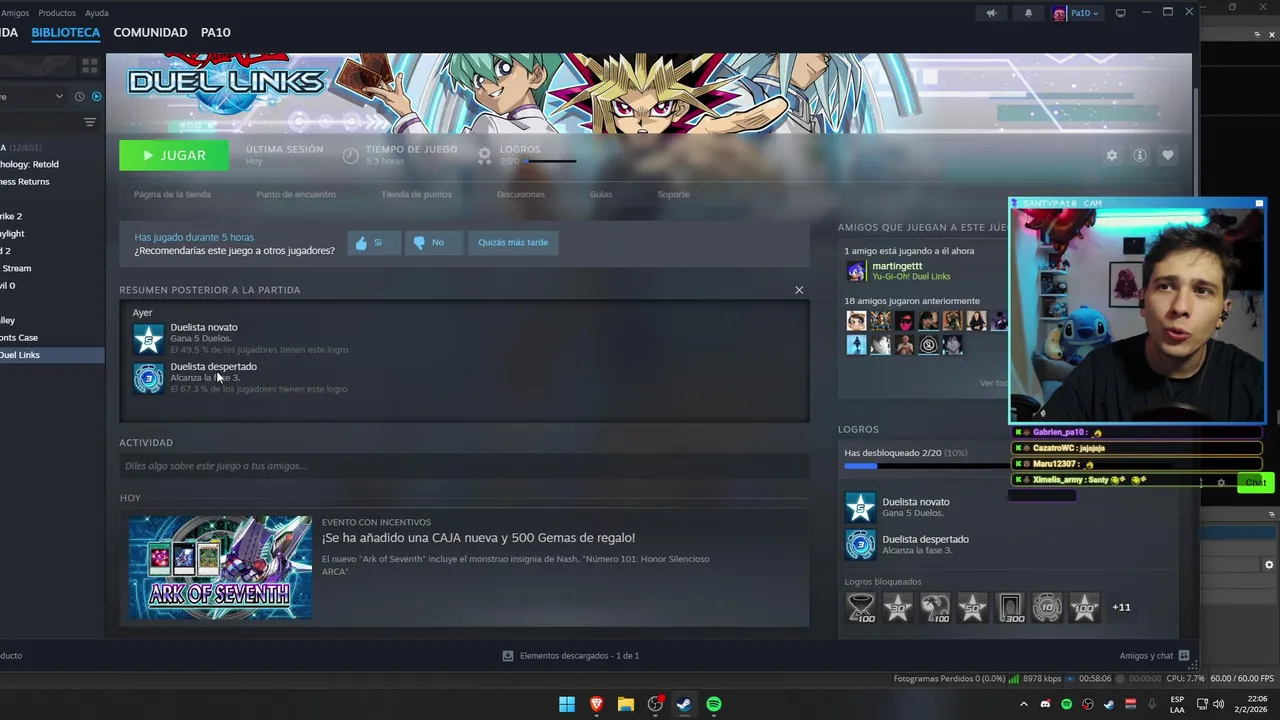Screen dimensions: 1280x720
Task: Open game settings gear icon
Action: [x=1112, y=155]
